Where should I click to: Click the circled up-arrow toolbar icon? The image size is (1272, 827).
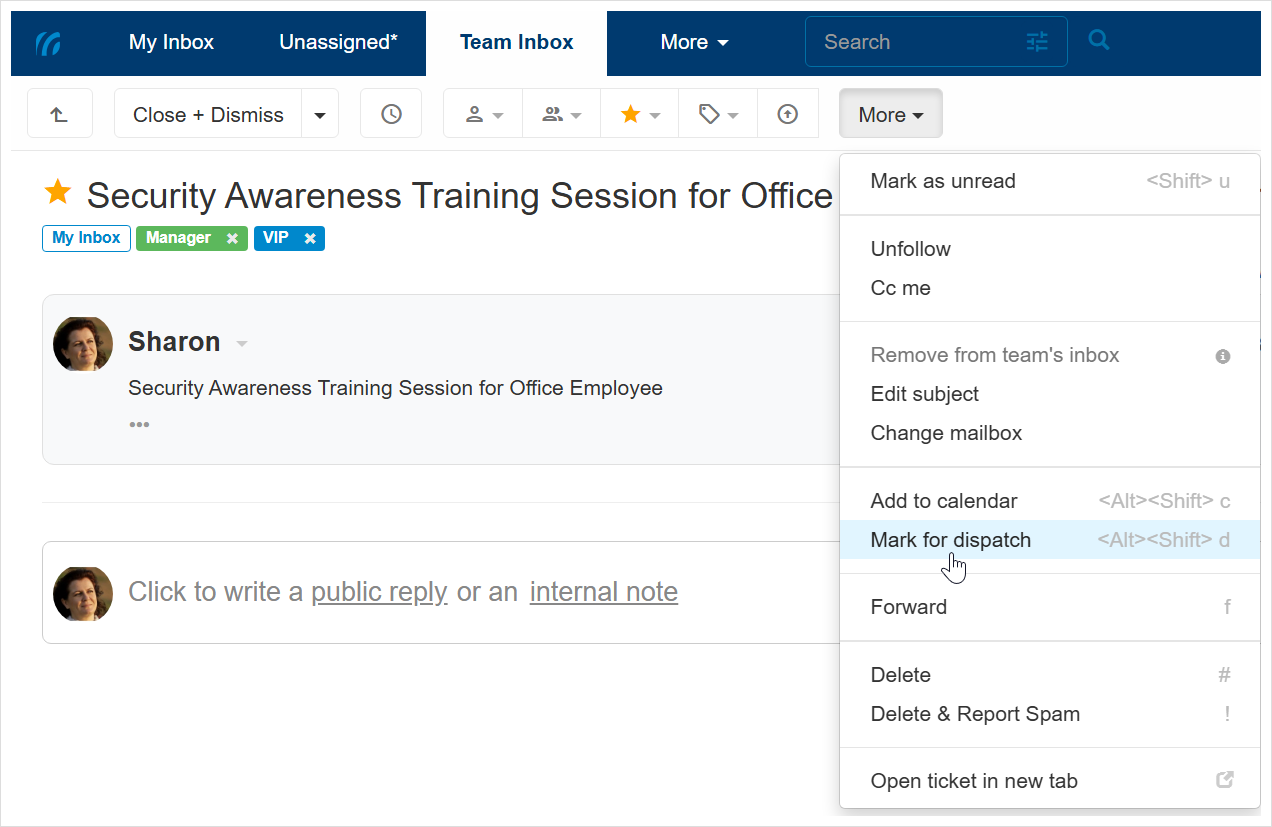point(788,114)
